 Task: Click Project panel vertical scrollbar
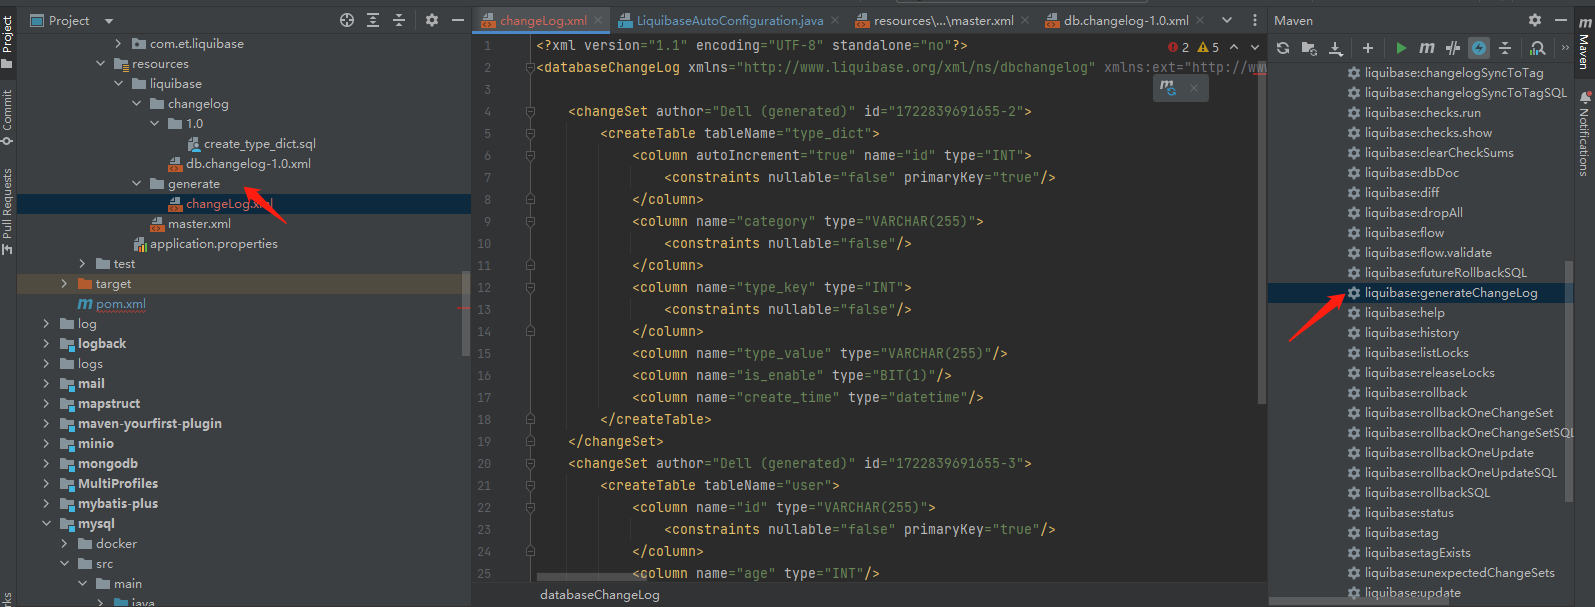pos(466,312)
